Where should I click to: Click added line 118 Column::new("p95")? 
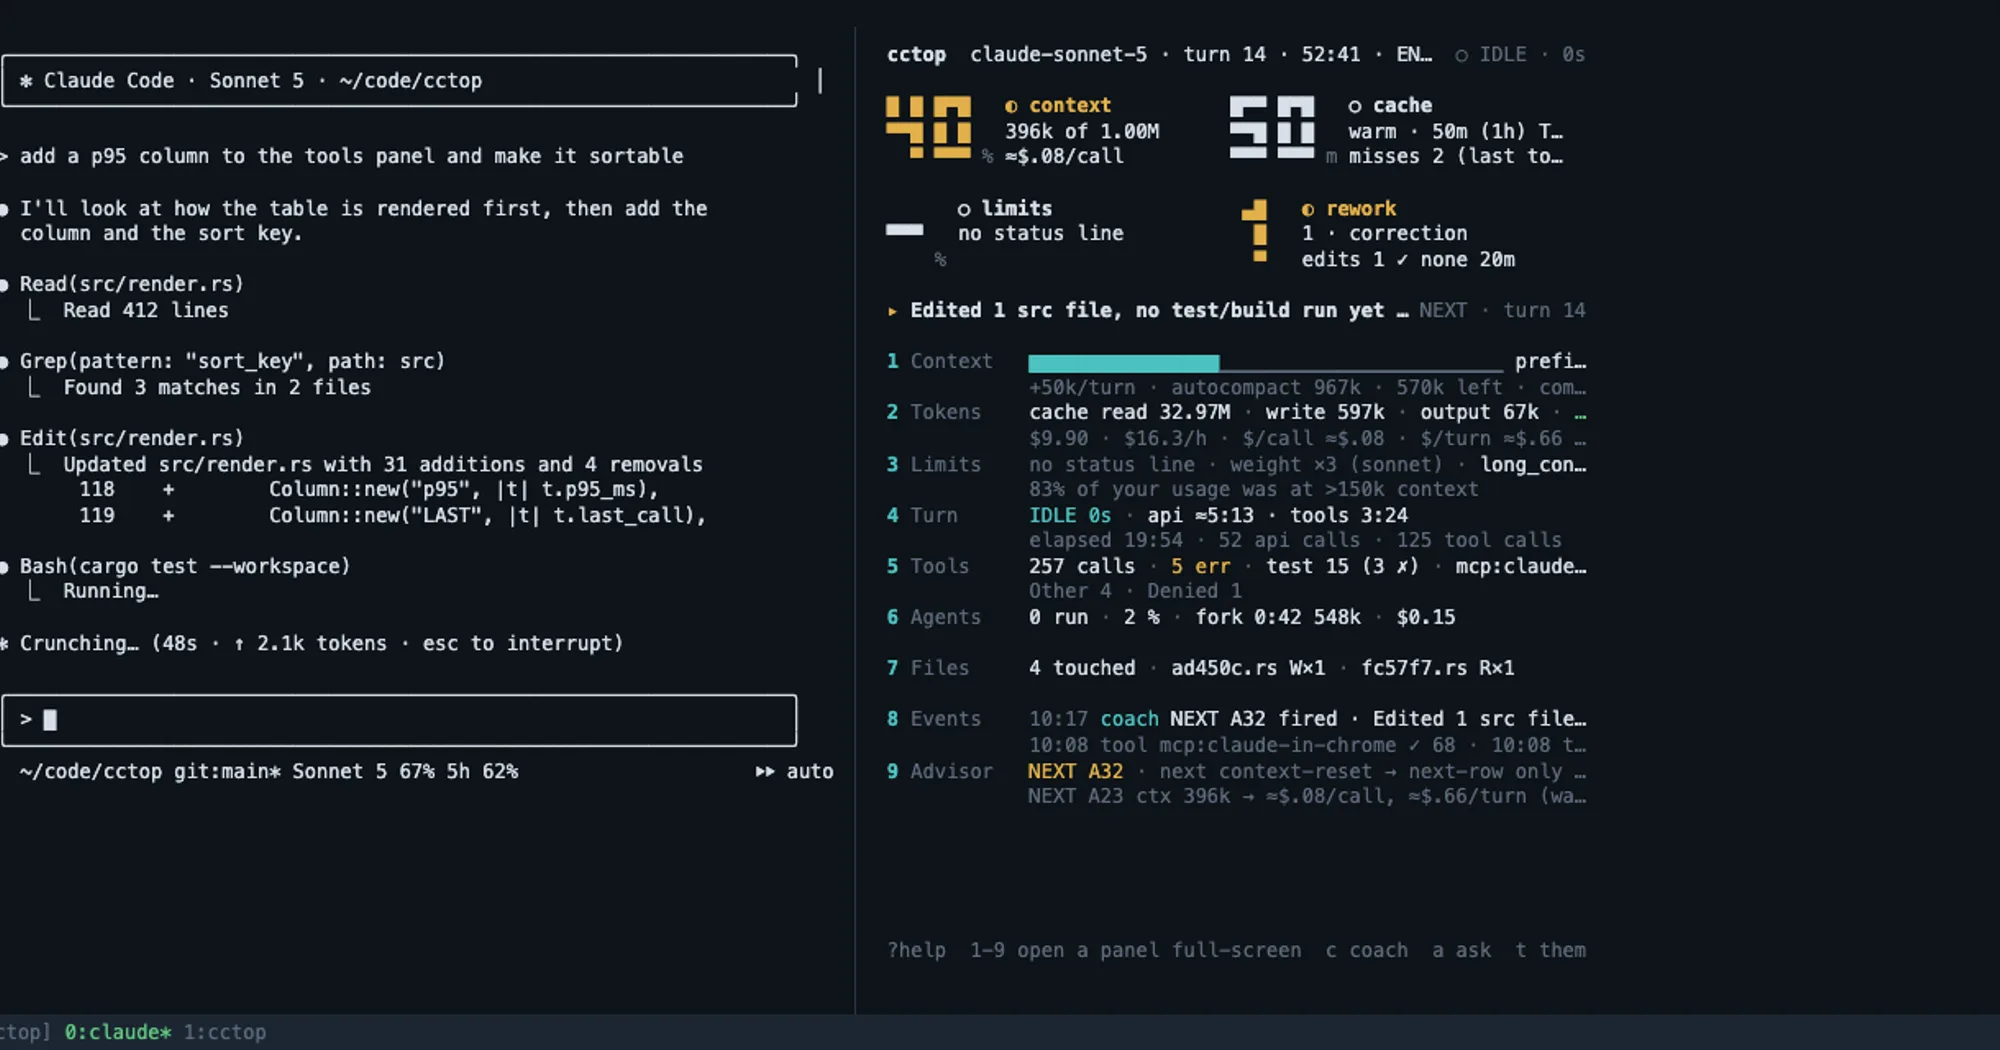tap(370, 489)
